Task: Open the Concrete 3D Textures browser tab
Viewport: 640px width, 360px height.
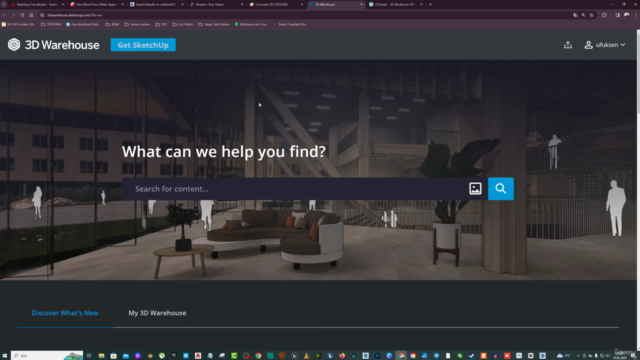Action: point(275,4)
